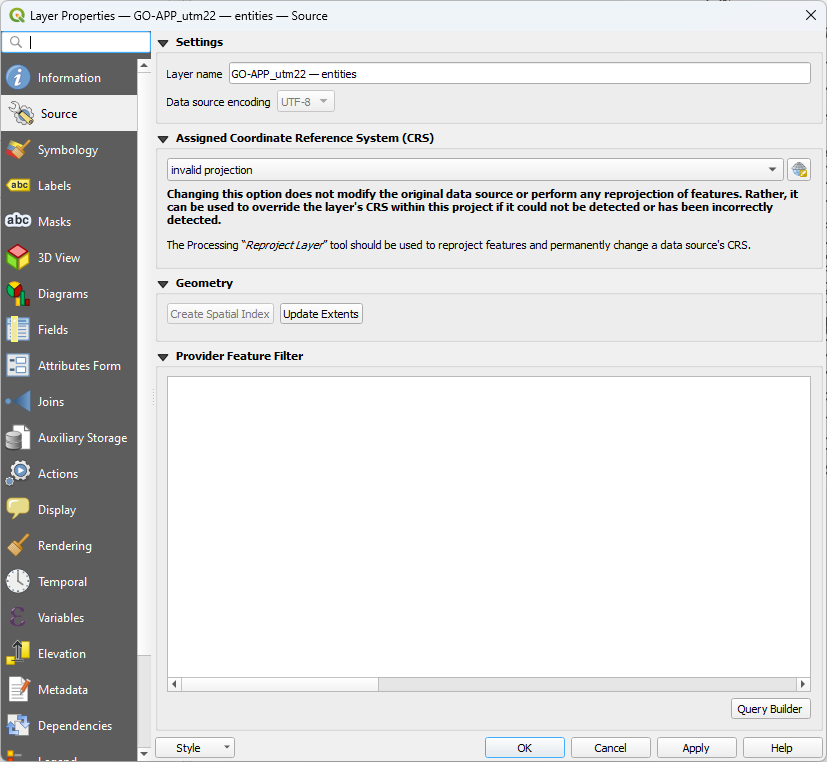Open the Symbology panel
The height and width of the screenshot is (762, 827).
(69, 149)
